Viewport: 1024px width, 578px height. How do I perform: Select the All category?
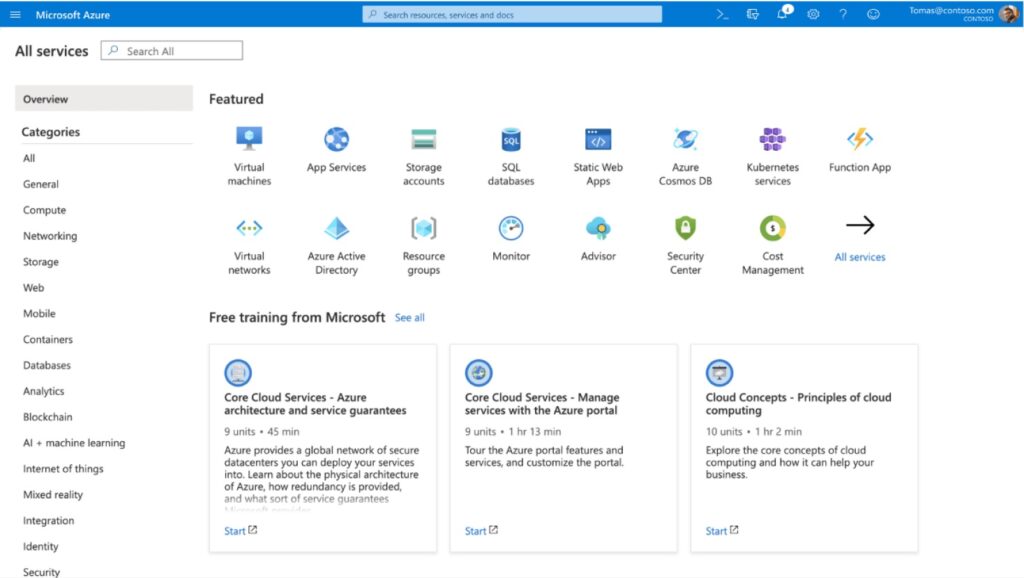click(x=29, y=158)
